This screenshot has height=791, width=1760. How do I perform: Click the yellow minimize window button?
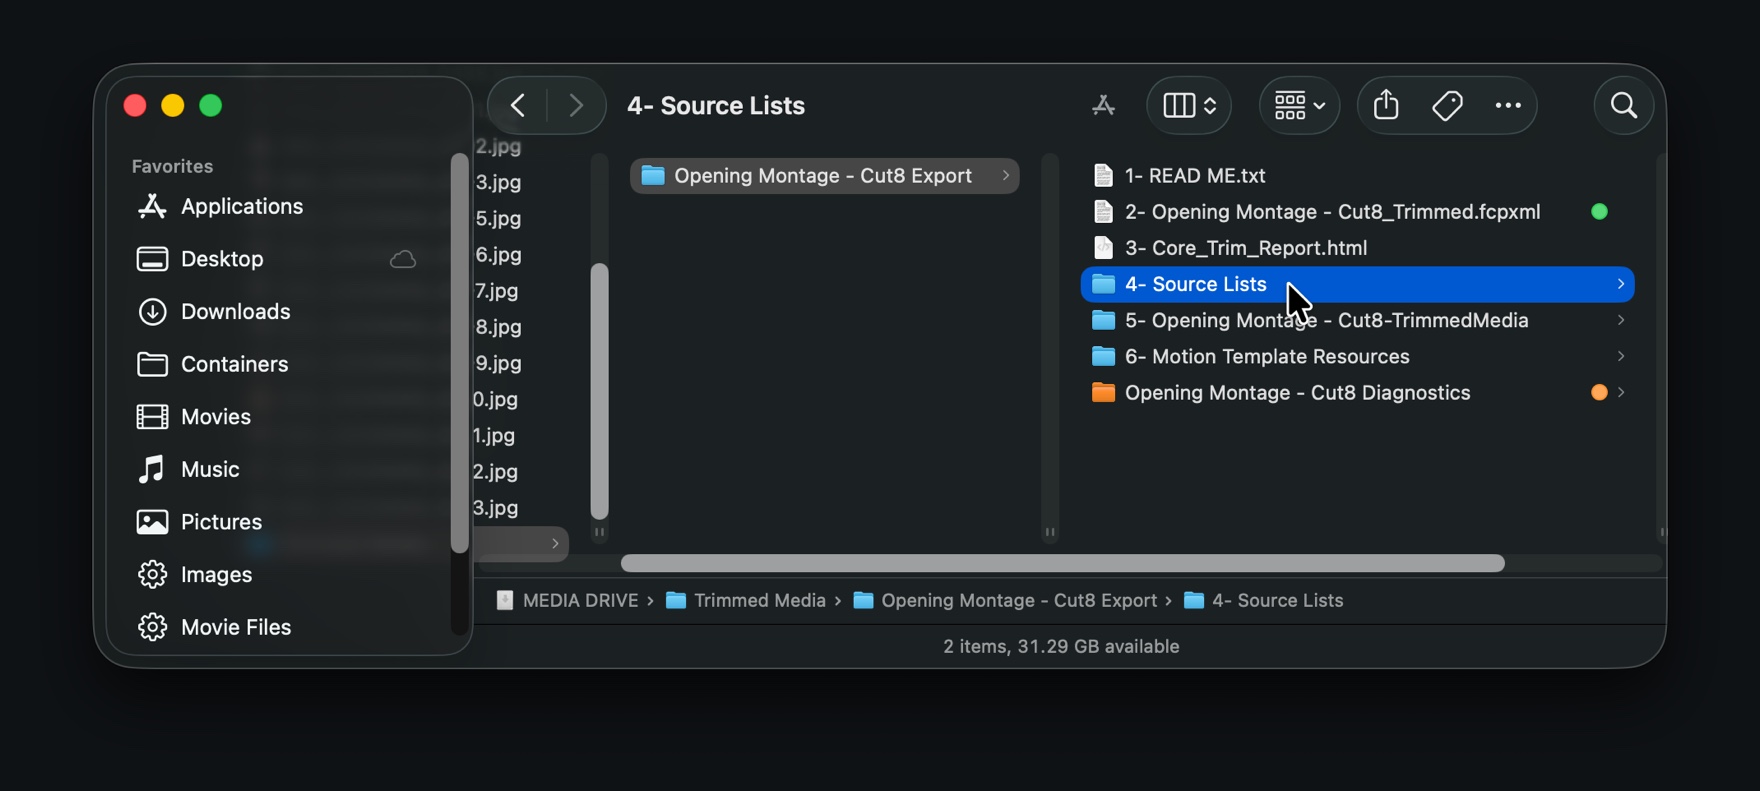click(x=173, y=105)
